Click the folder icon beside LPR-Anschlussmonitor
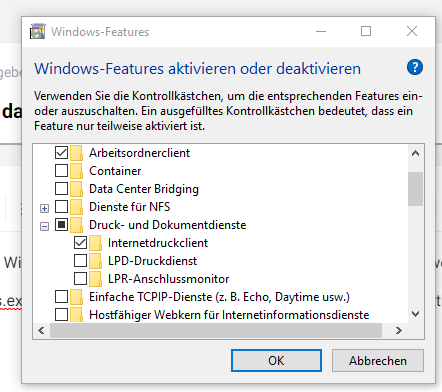Screen dimensions: 442x392 tap(95, 279)
